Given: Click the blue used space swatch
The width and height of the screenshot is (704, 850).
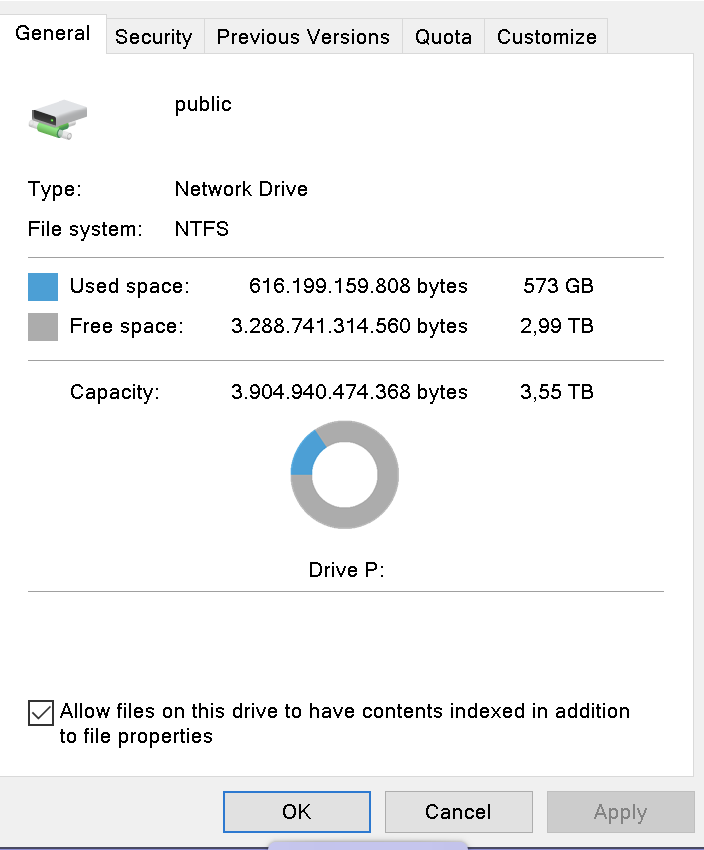Looking at the screenshot, I should 43,287.
